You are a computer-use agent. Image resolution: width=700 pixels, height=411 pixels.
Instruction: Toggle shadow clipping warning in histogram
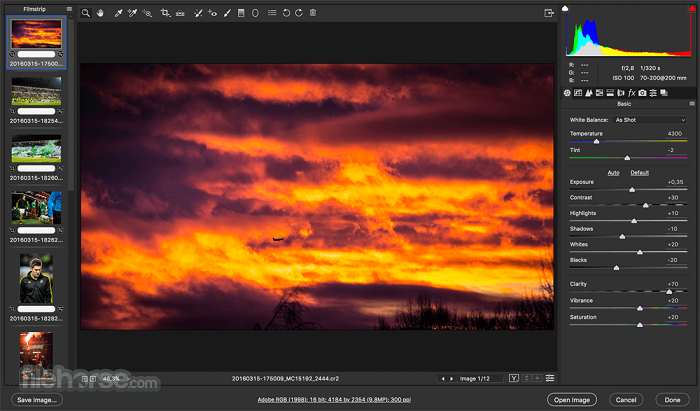566,8
